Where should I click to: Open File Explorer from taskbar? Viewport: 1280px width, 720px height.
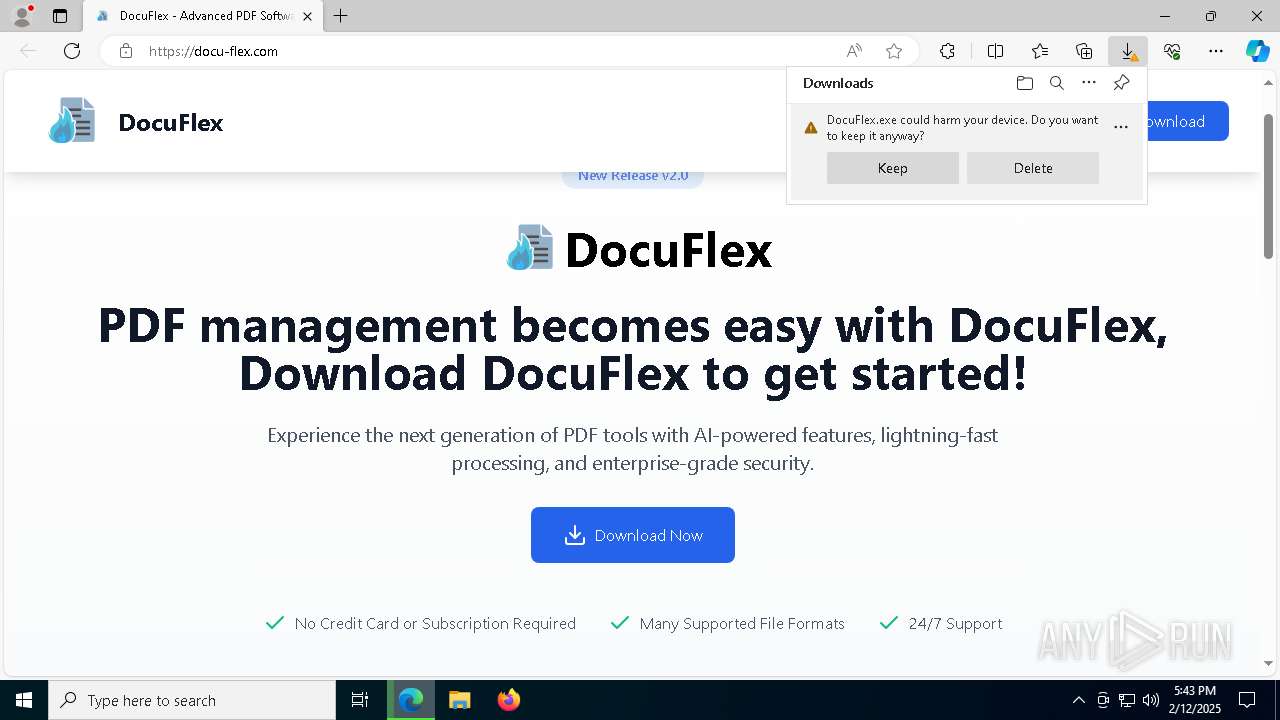(x=459, y=700)
